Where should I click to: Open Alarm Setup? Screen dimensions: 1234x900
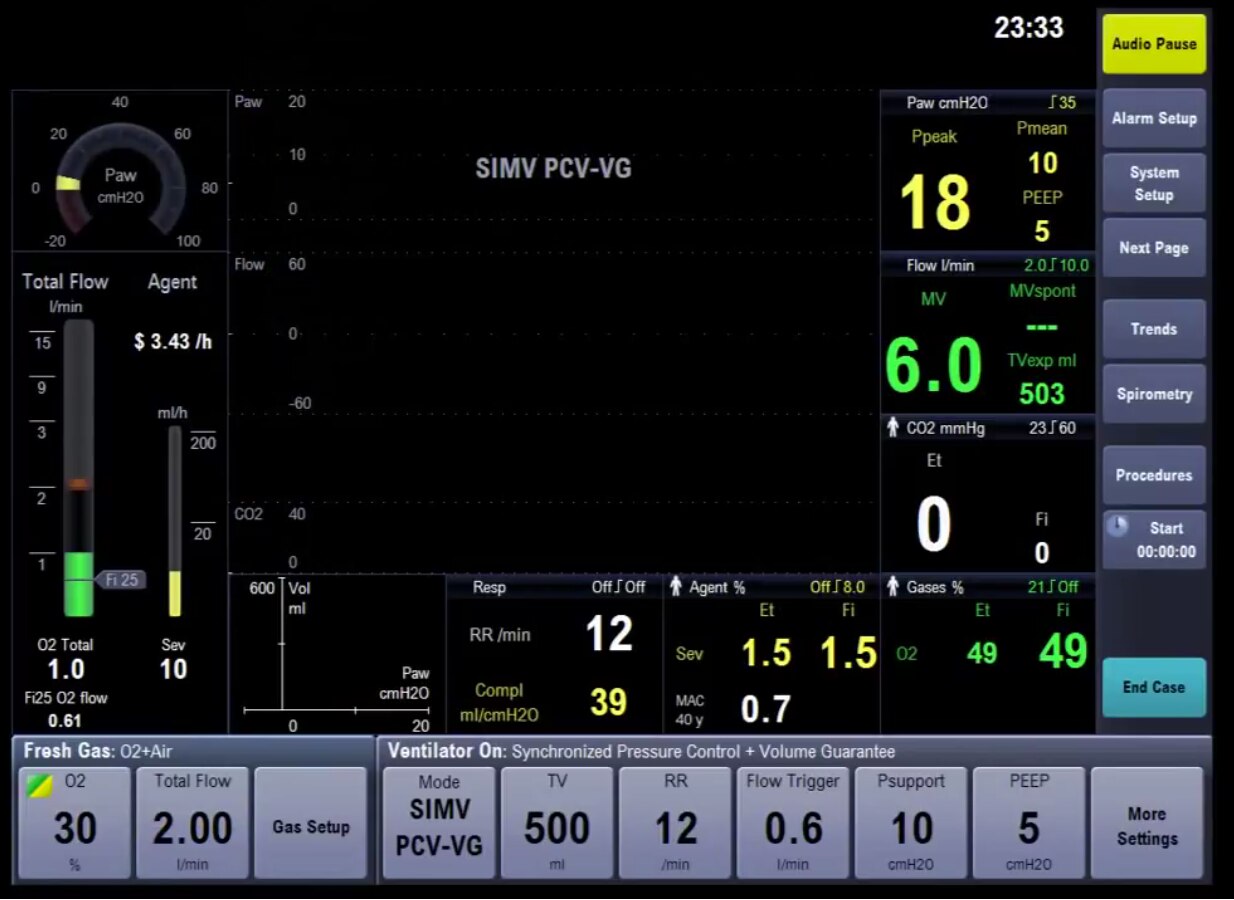(x=1153, y=118)
